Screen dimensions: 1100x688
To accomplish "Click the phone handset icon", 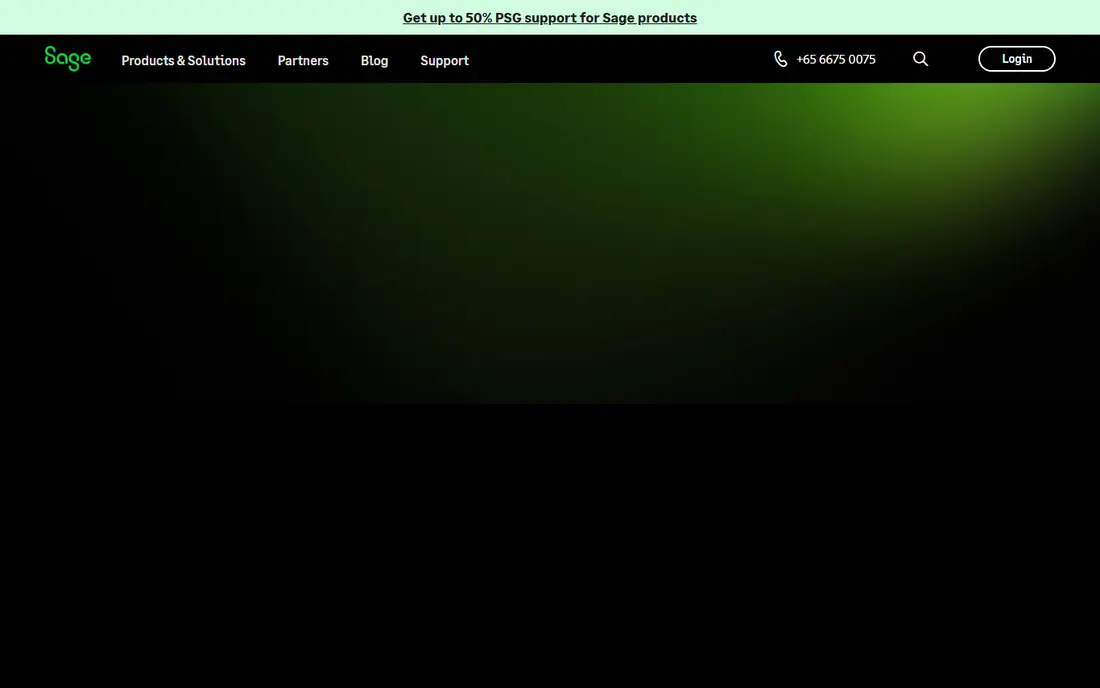I will pyautogui.click(x=781, y=59).
